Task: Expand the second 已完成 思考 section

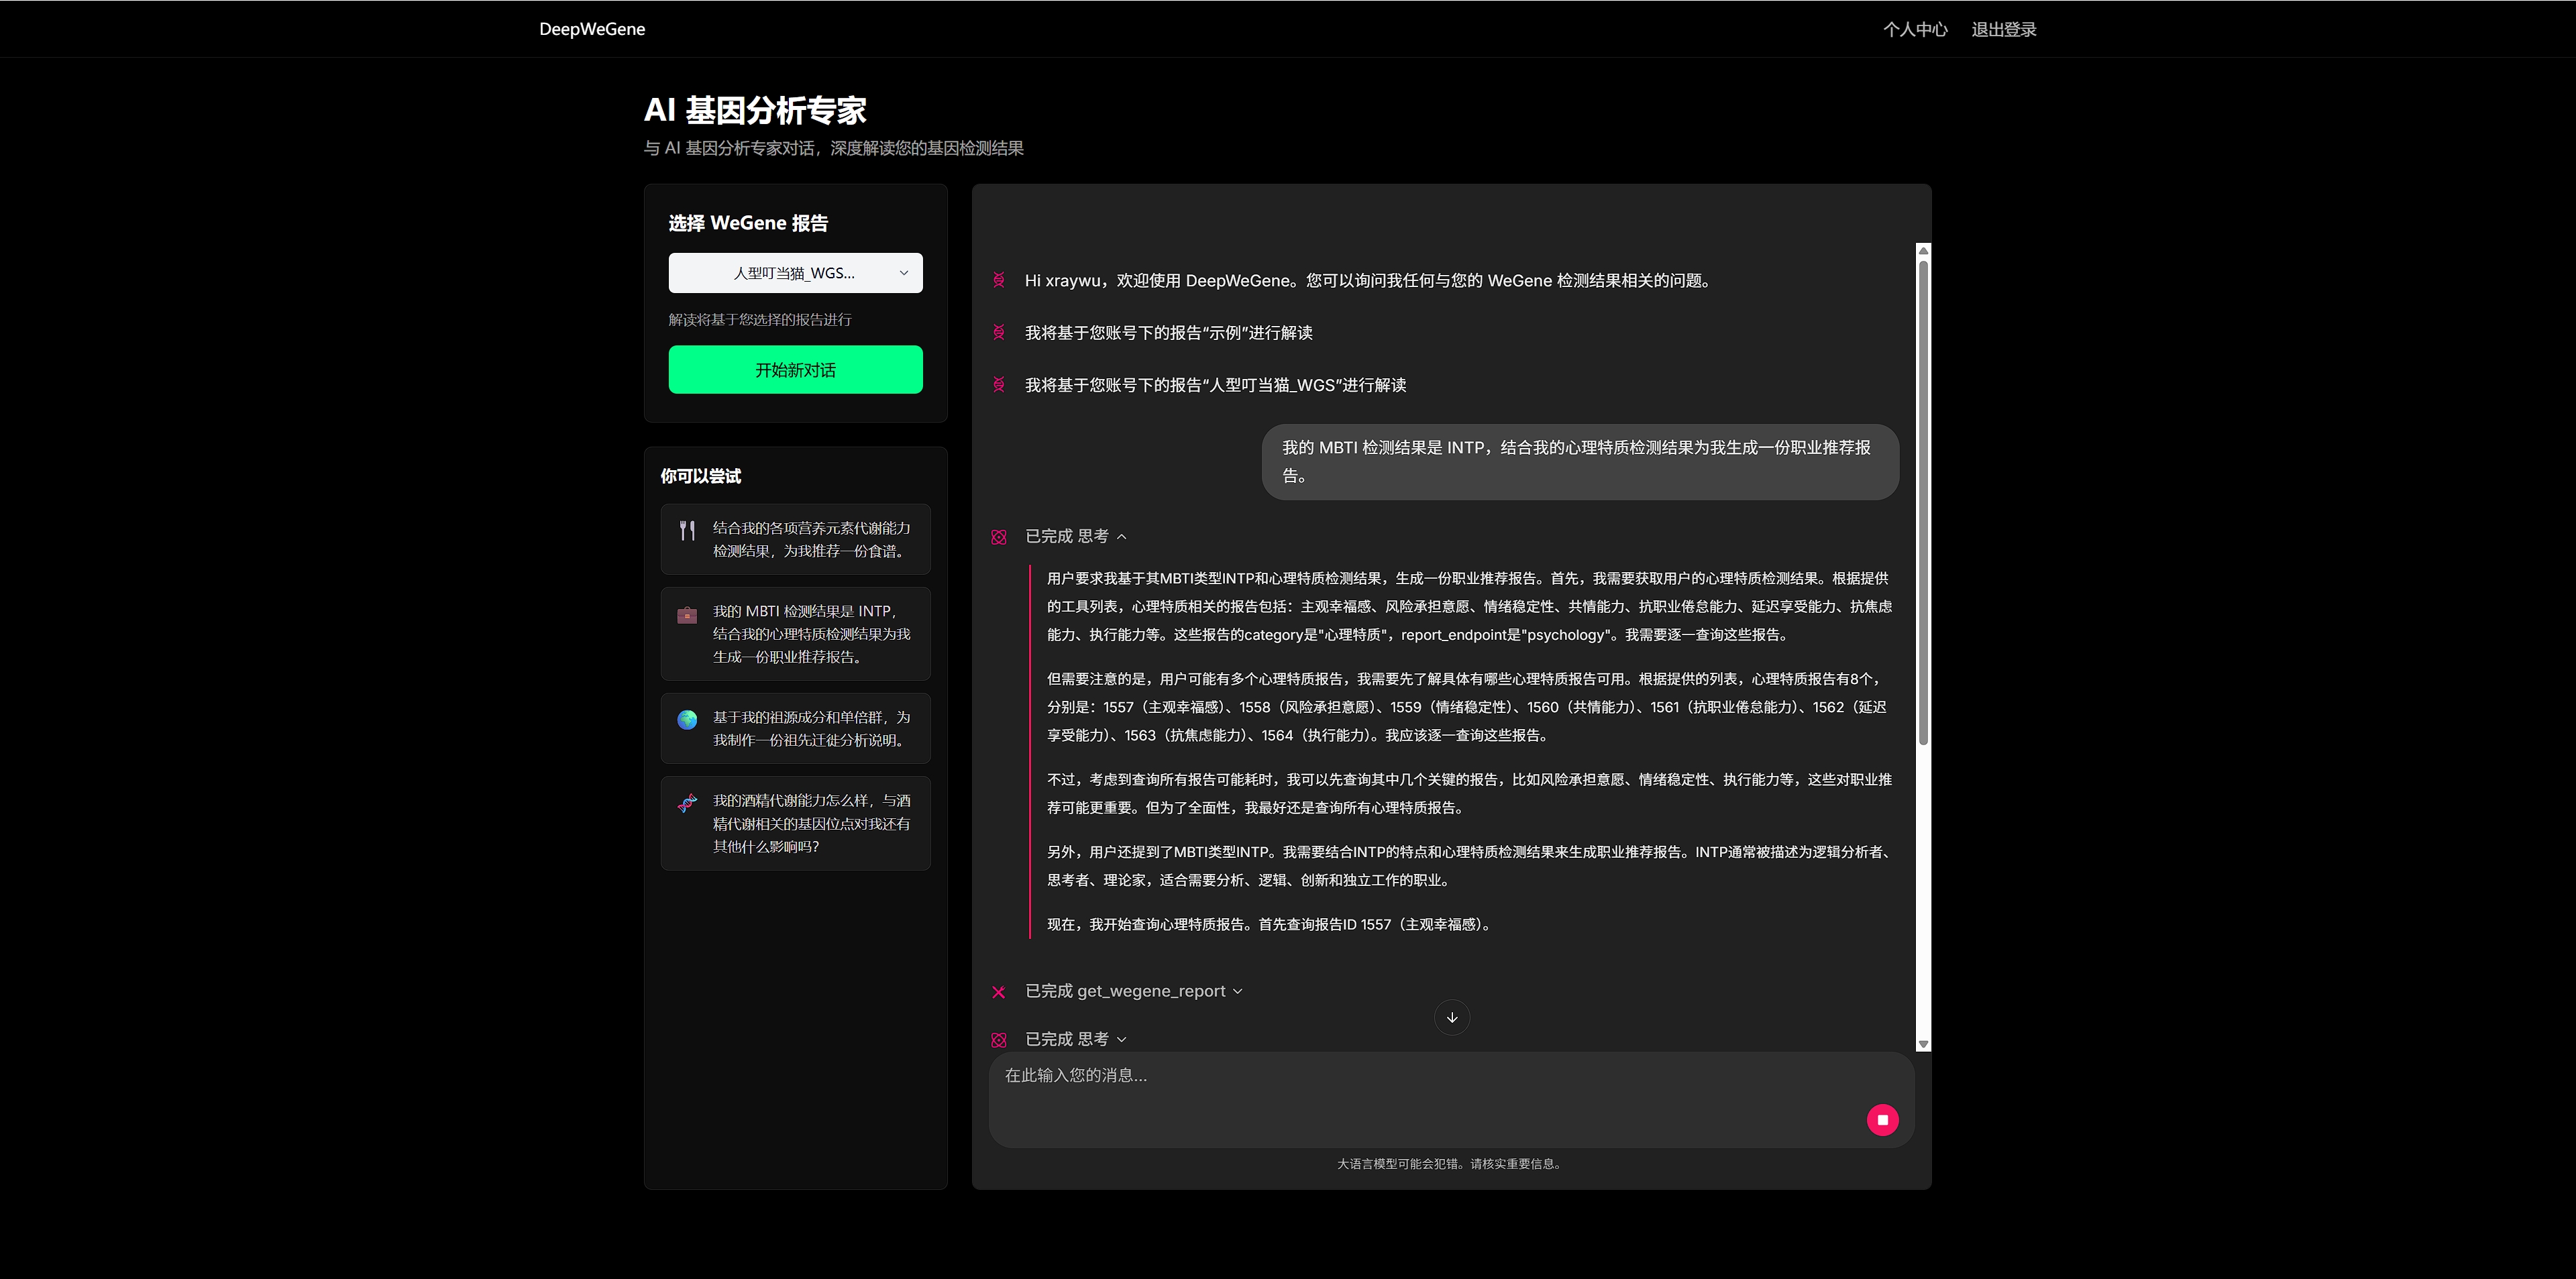Action: (x=1121, y=1039)
